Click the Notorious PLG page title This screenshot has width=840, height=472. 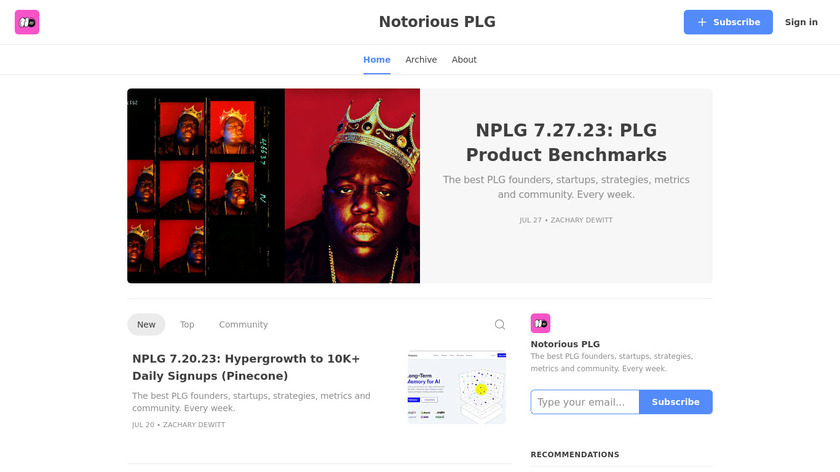coord(437,21)
